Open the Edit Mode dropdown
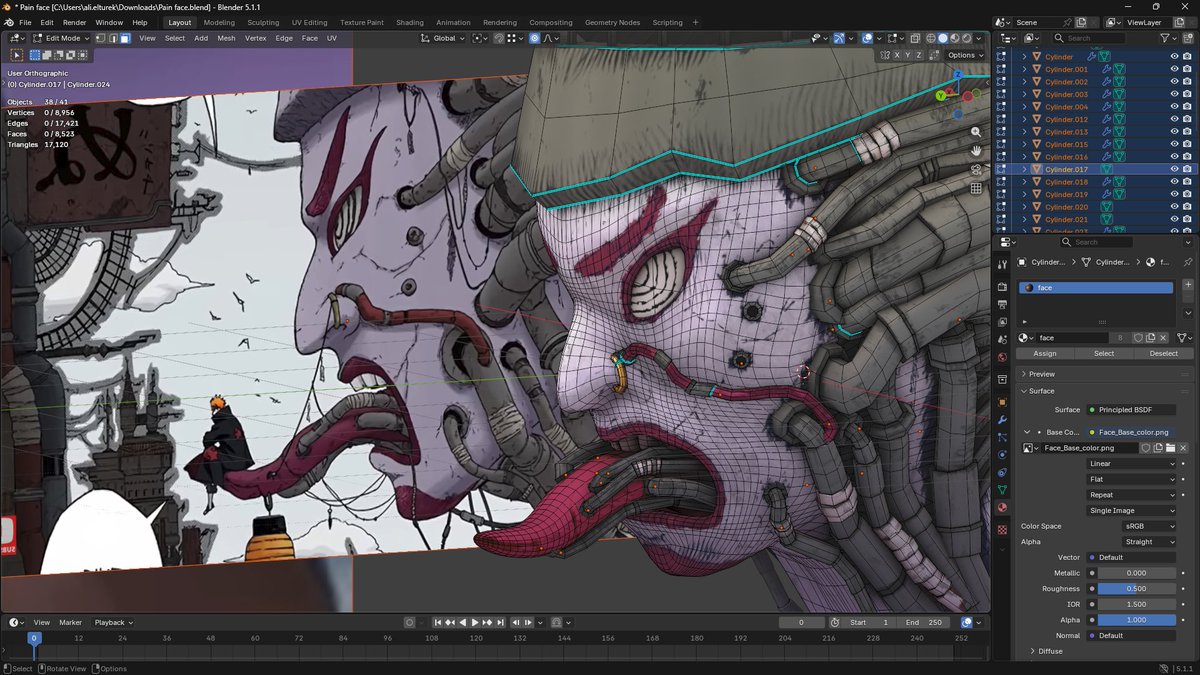 [60, 38]
